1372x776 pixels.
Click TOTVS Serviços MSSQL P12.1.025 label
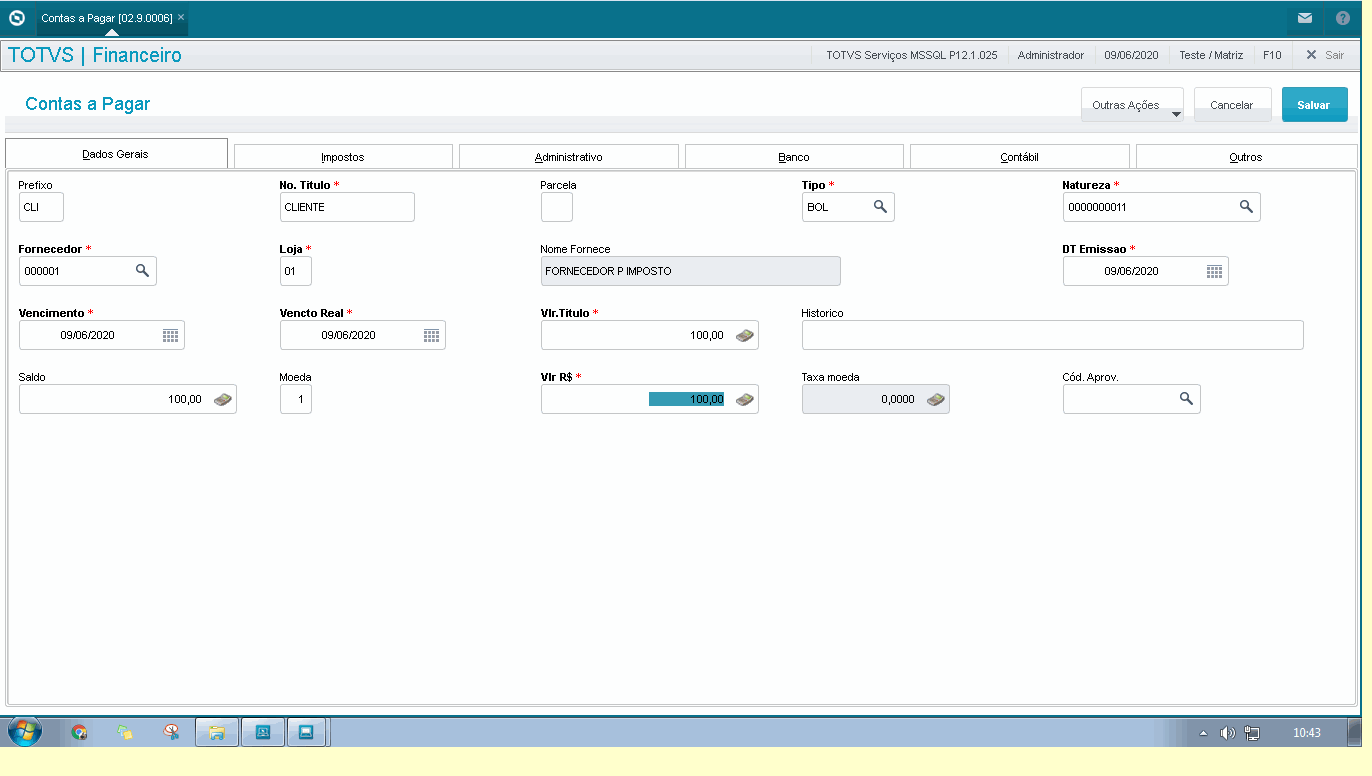pyautogui.click(x=911, y=55)
